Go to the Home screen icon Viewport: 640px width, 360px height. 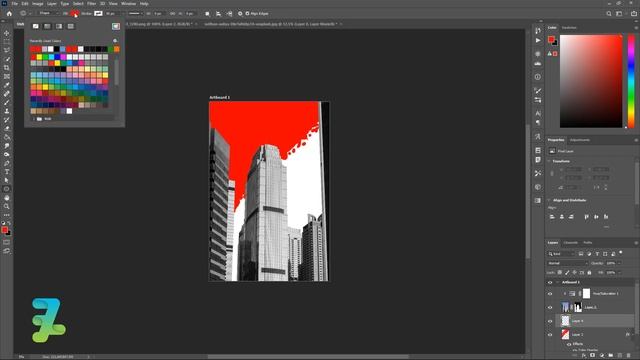point(9,13)
